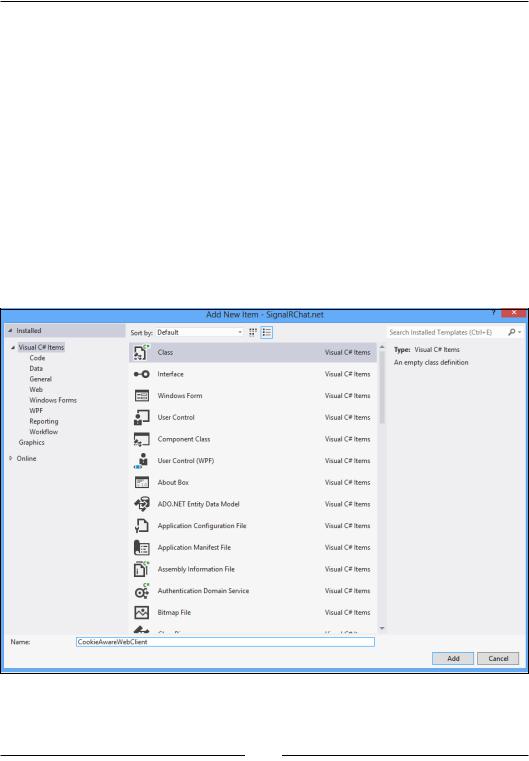
Task: Select the General category
Action: tap(40, 379)
